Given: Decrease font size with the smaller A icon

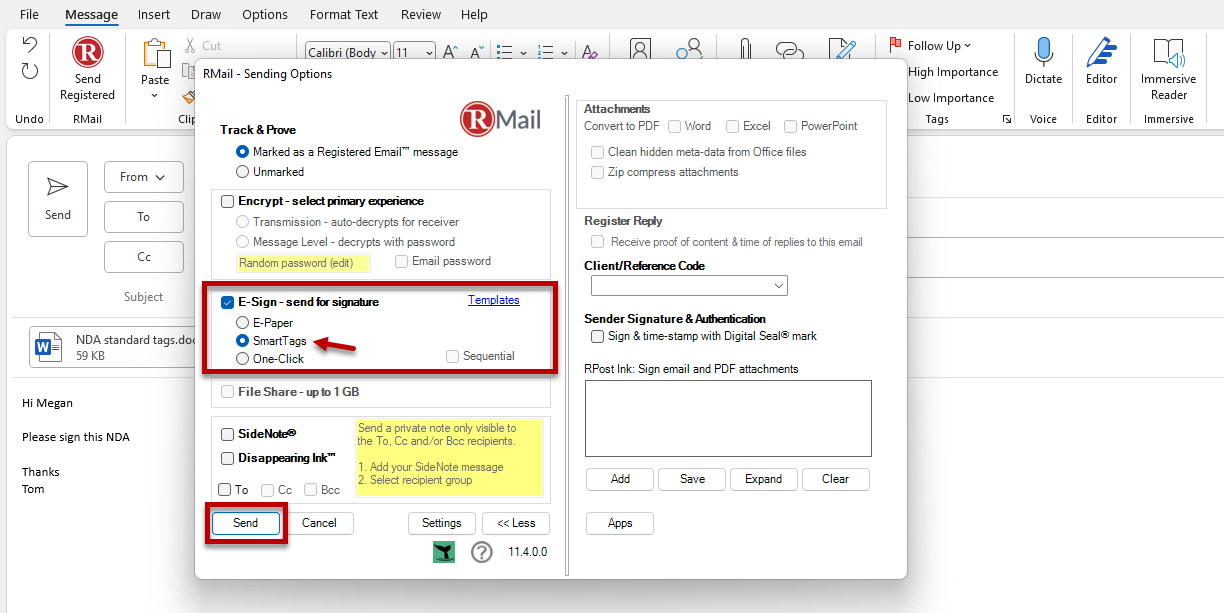Looking at the screenshot, I should pos(476,52).
